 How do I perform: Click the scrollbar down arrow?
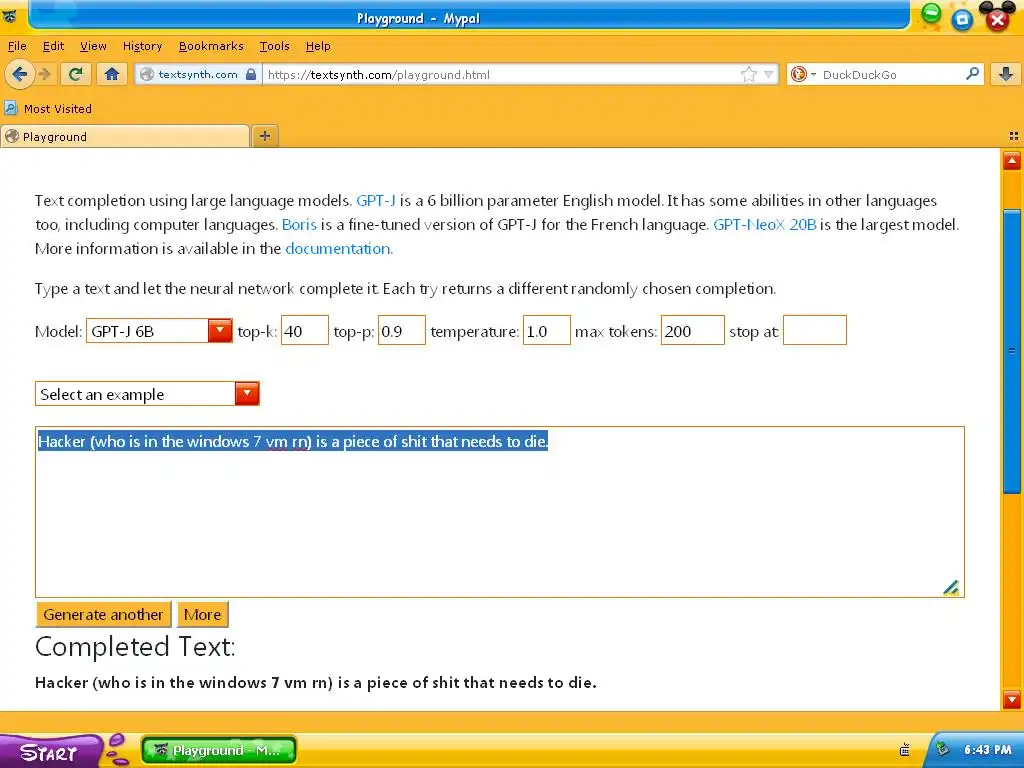pyautogui.click(x=1012, y=699)
